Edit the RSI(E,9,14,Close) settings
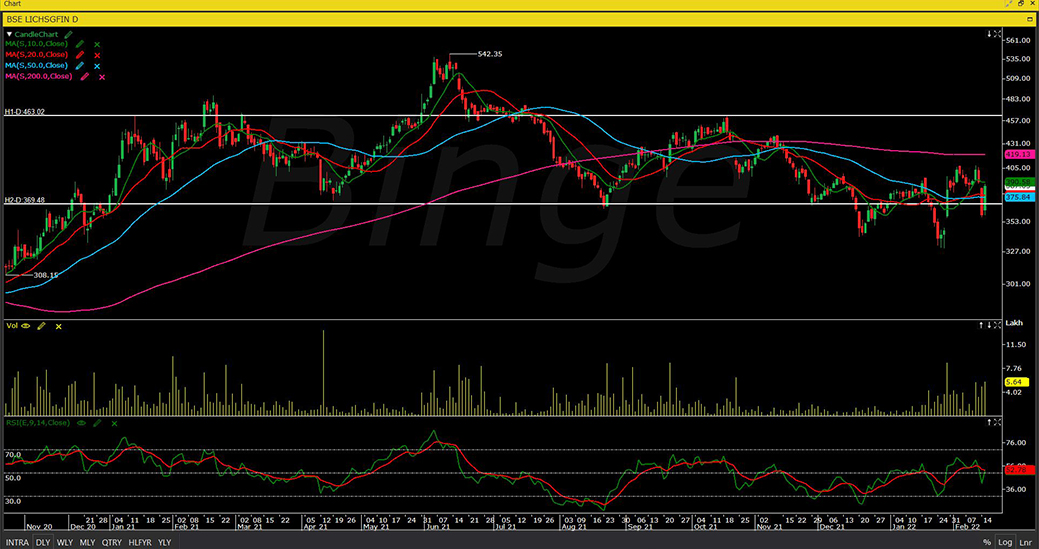The image size is (1039, 549). tap(97, 423)
